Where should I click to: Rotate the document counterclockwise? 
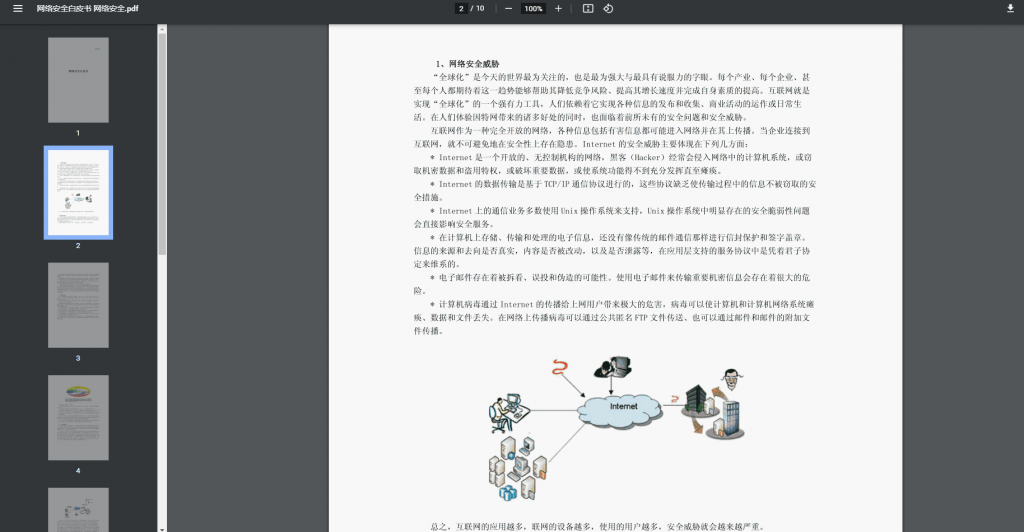point(608,8)
